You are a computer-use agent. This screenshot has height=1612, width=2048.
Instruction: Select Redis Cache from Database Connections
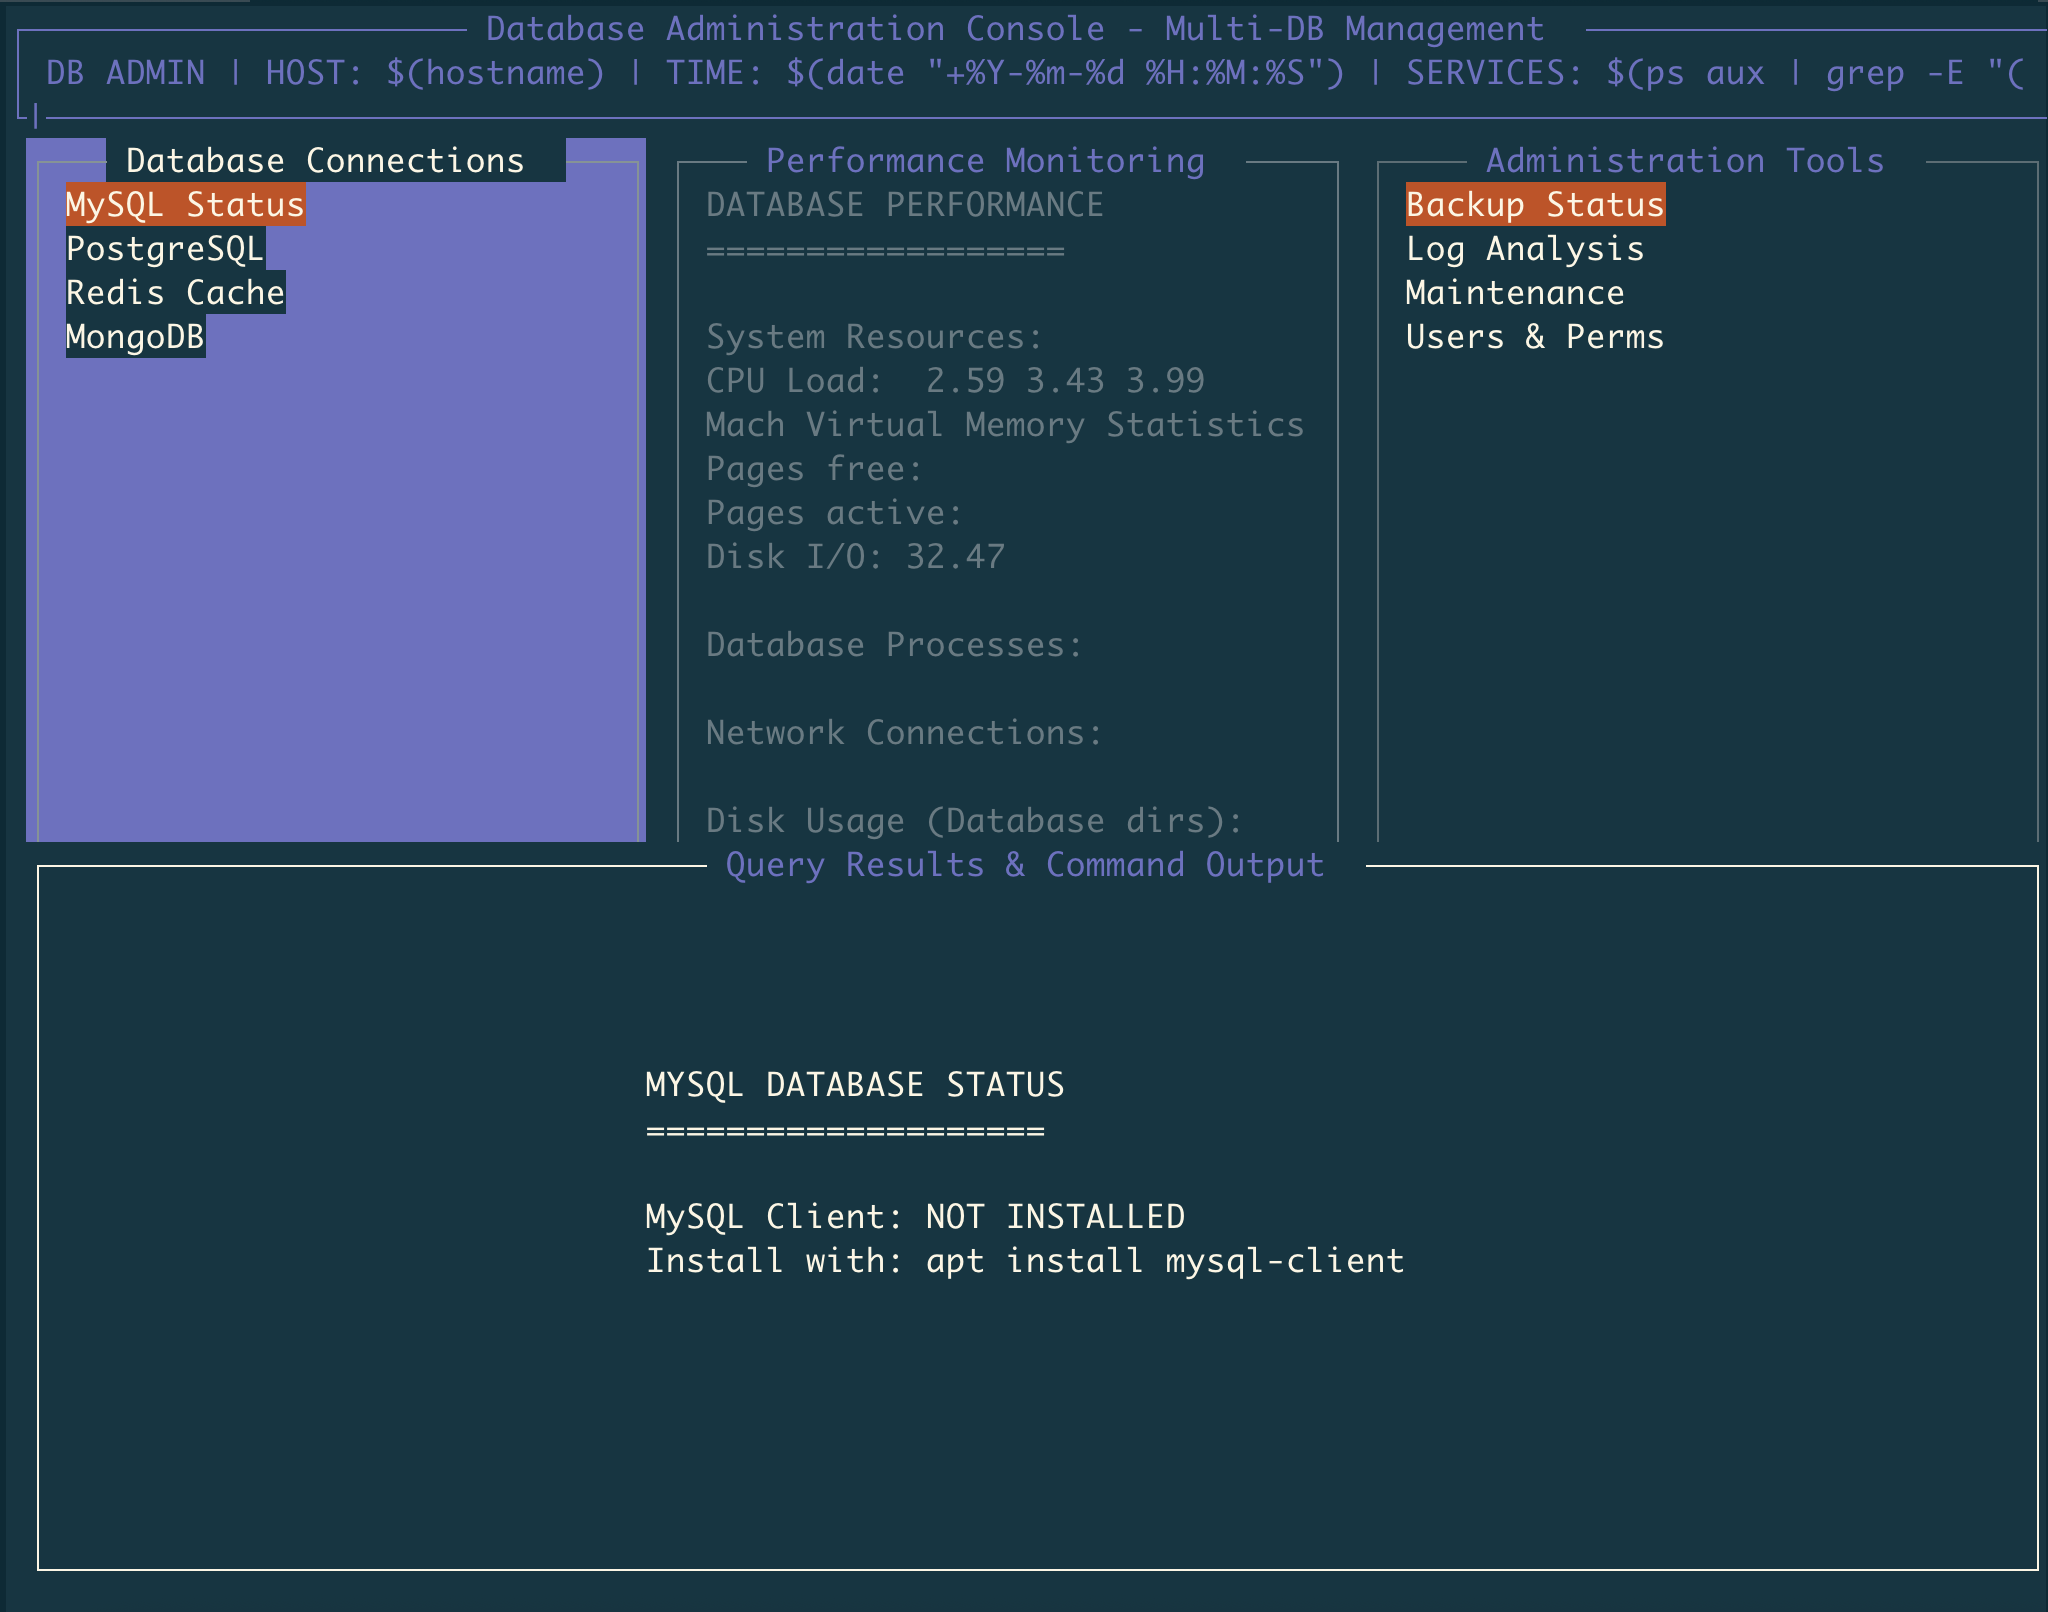[x=173, y=292]
